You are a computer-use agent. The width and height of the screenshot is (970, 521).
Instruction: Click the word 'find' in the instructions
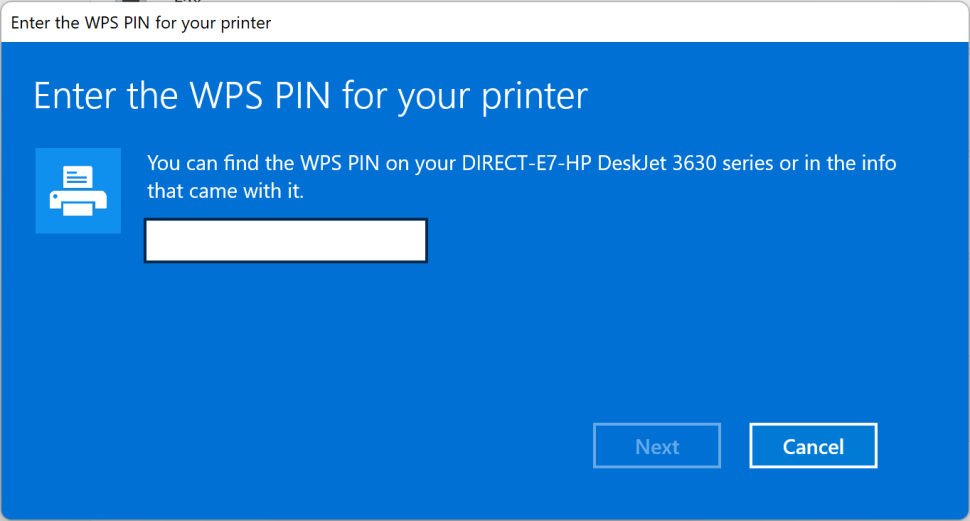coord(246,164)
